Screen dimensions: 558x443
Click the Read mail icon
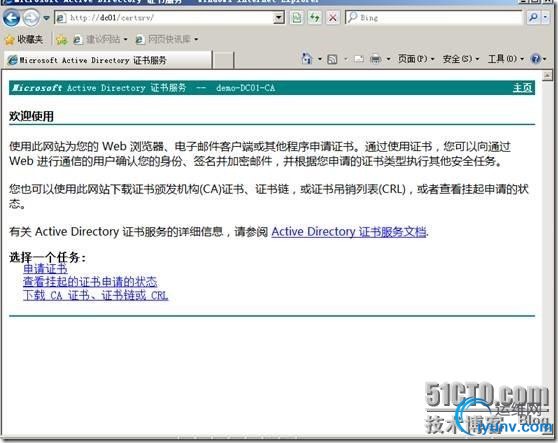(359, 59)
